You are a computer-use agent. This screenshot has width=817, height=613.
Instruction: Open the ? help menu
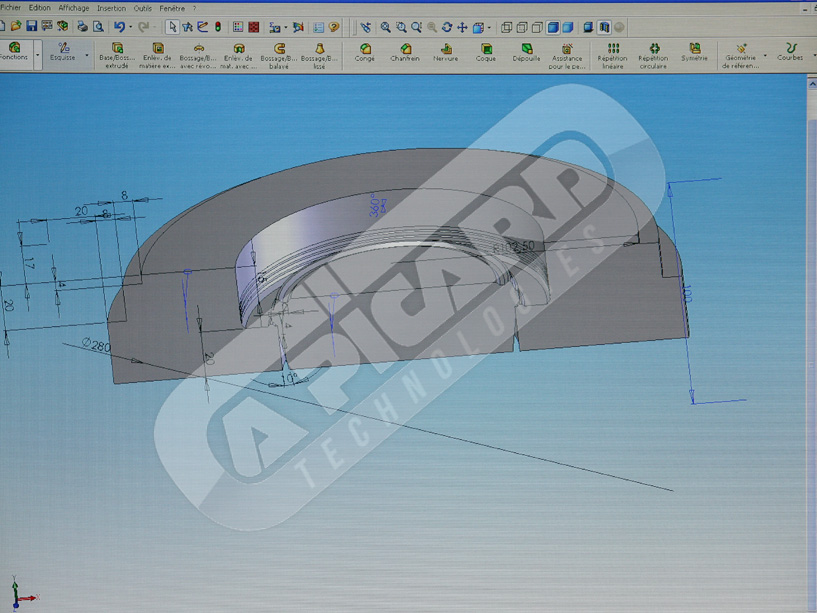[x=194, y=8]
